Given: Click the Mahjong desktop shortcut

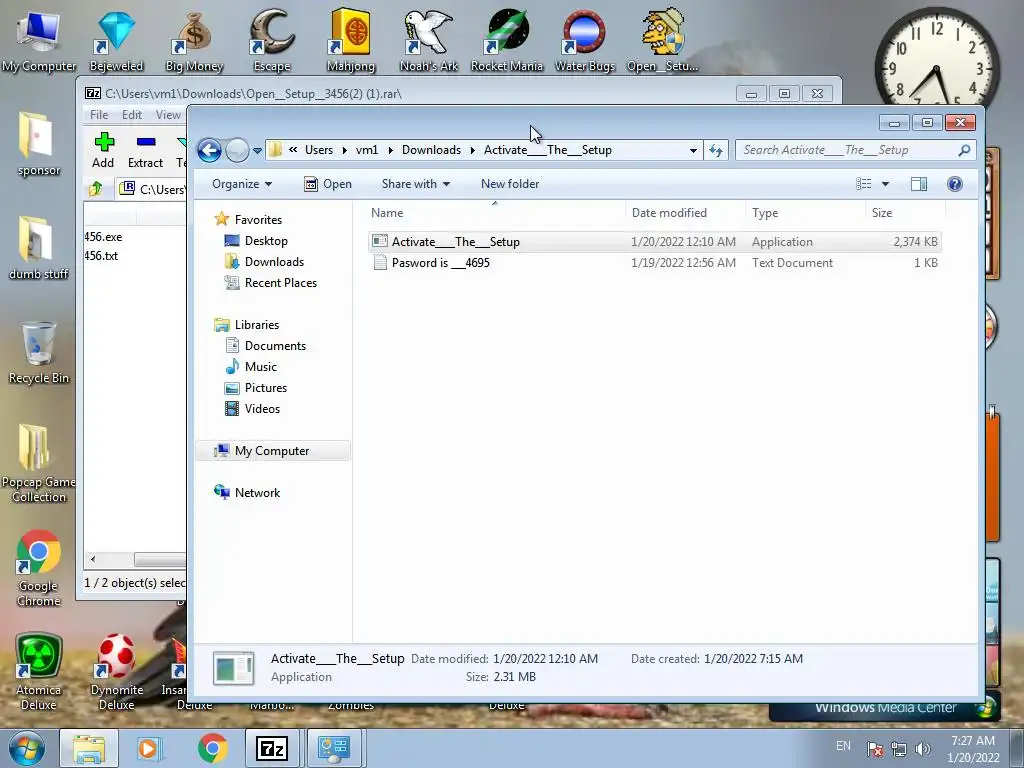Looking at the screenshot, I should [x=351, y=42].
